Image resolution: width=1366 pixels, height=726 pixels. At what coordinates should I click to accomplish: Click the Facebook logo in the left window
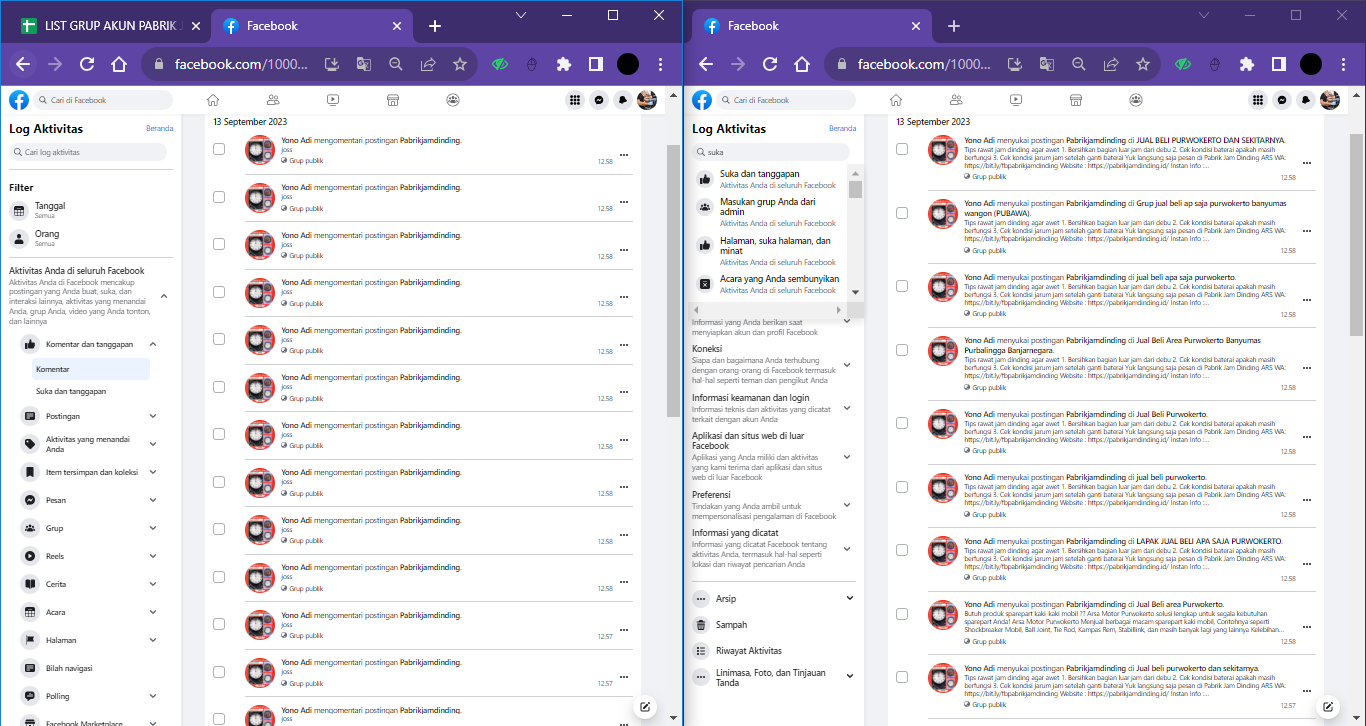tap(19, 100)
